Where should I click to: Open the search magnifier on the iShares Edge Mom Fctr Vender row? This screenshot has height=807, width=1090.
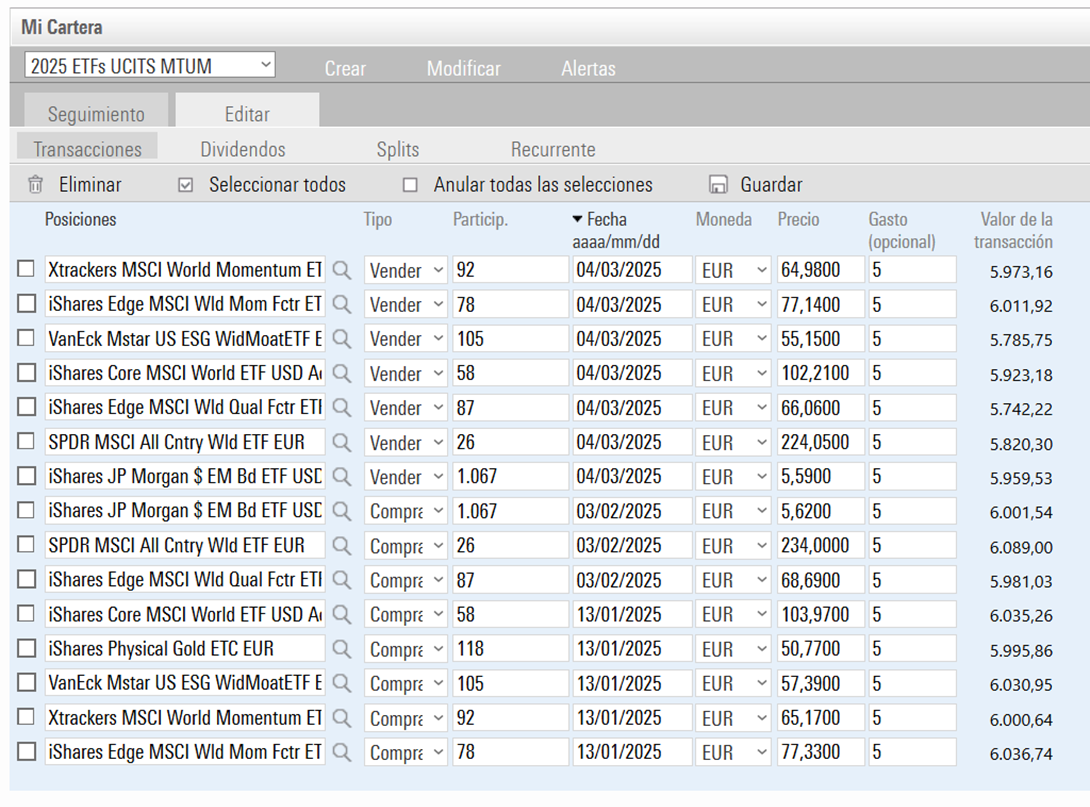[341, 304]
